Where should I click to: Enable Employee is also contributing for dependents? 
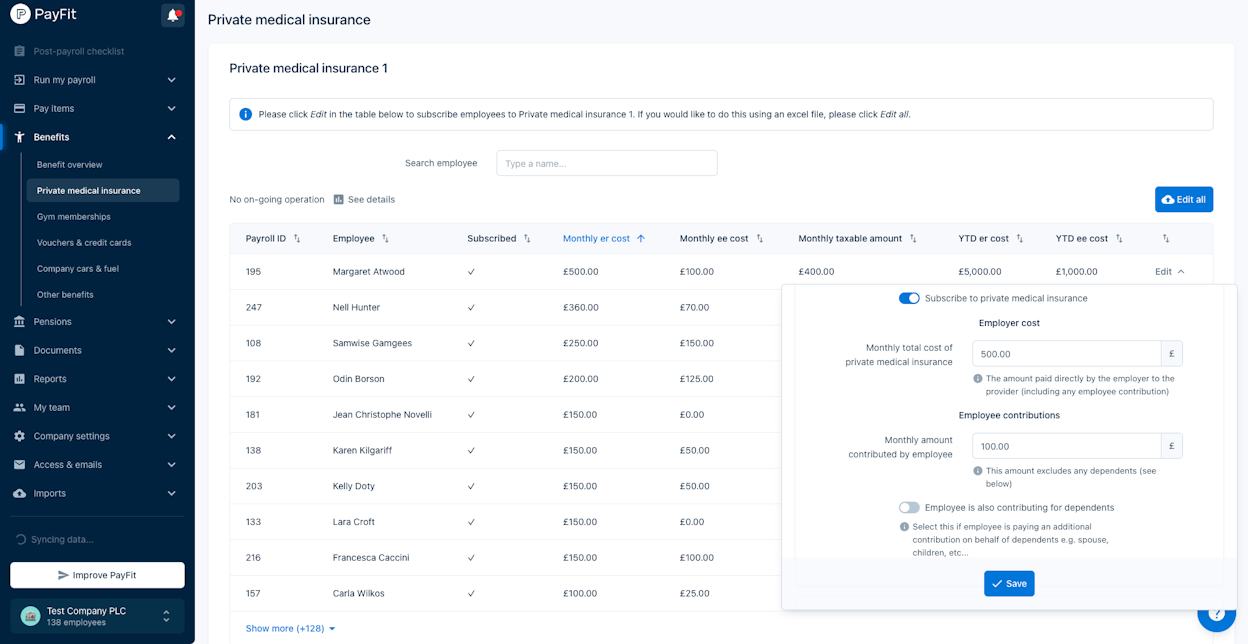point(909,508)
